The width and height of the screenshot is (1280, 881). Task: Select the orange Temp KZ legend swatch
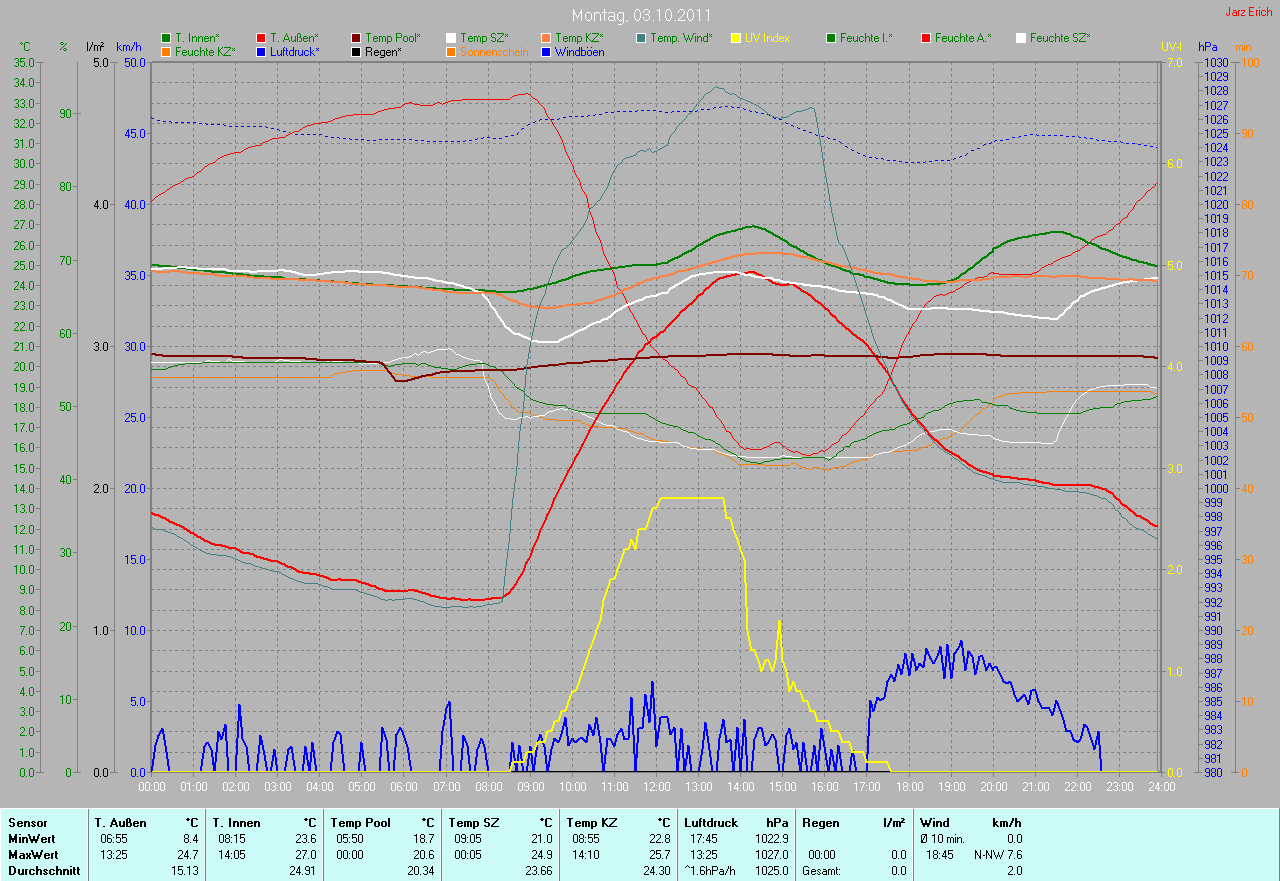click(x=546, y=38)
